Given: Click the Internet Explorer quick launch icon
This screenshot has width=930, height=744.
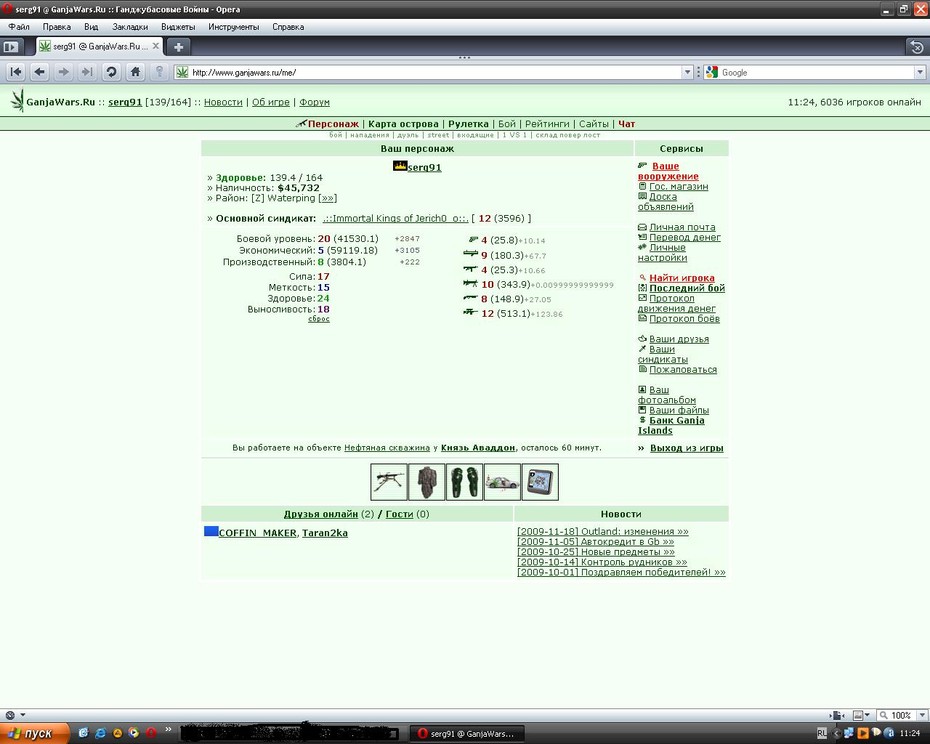Looking at the screenshot, I should tap(100, 733).
